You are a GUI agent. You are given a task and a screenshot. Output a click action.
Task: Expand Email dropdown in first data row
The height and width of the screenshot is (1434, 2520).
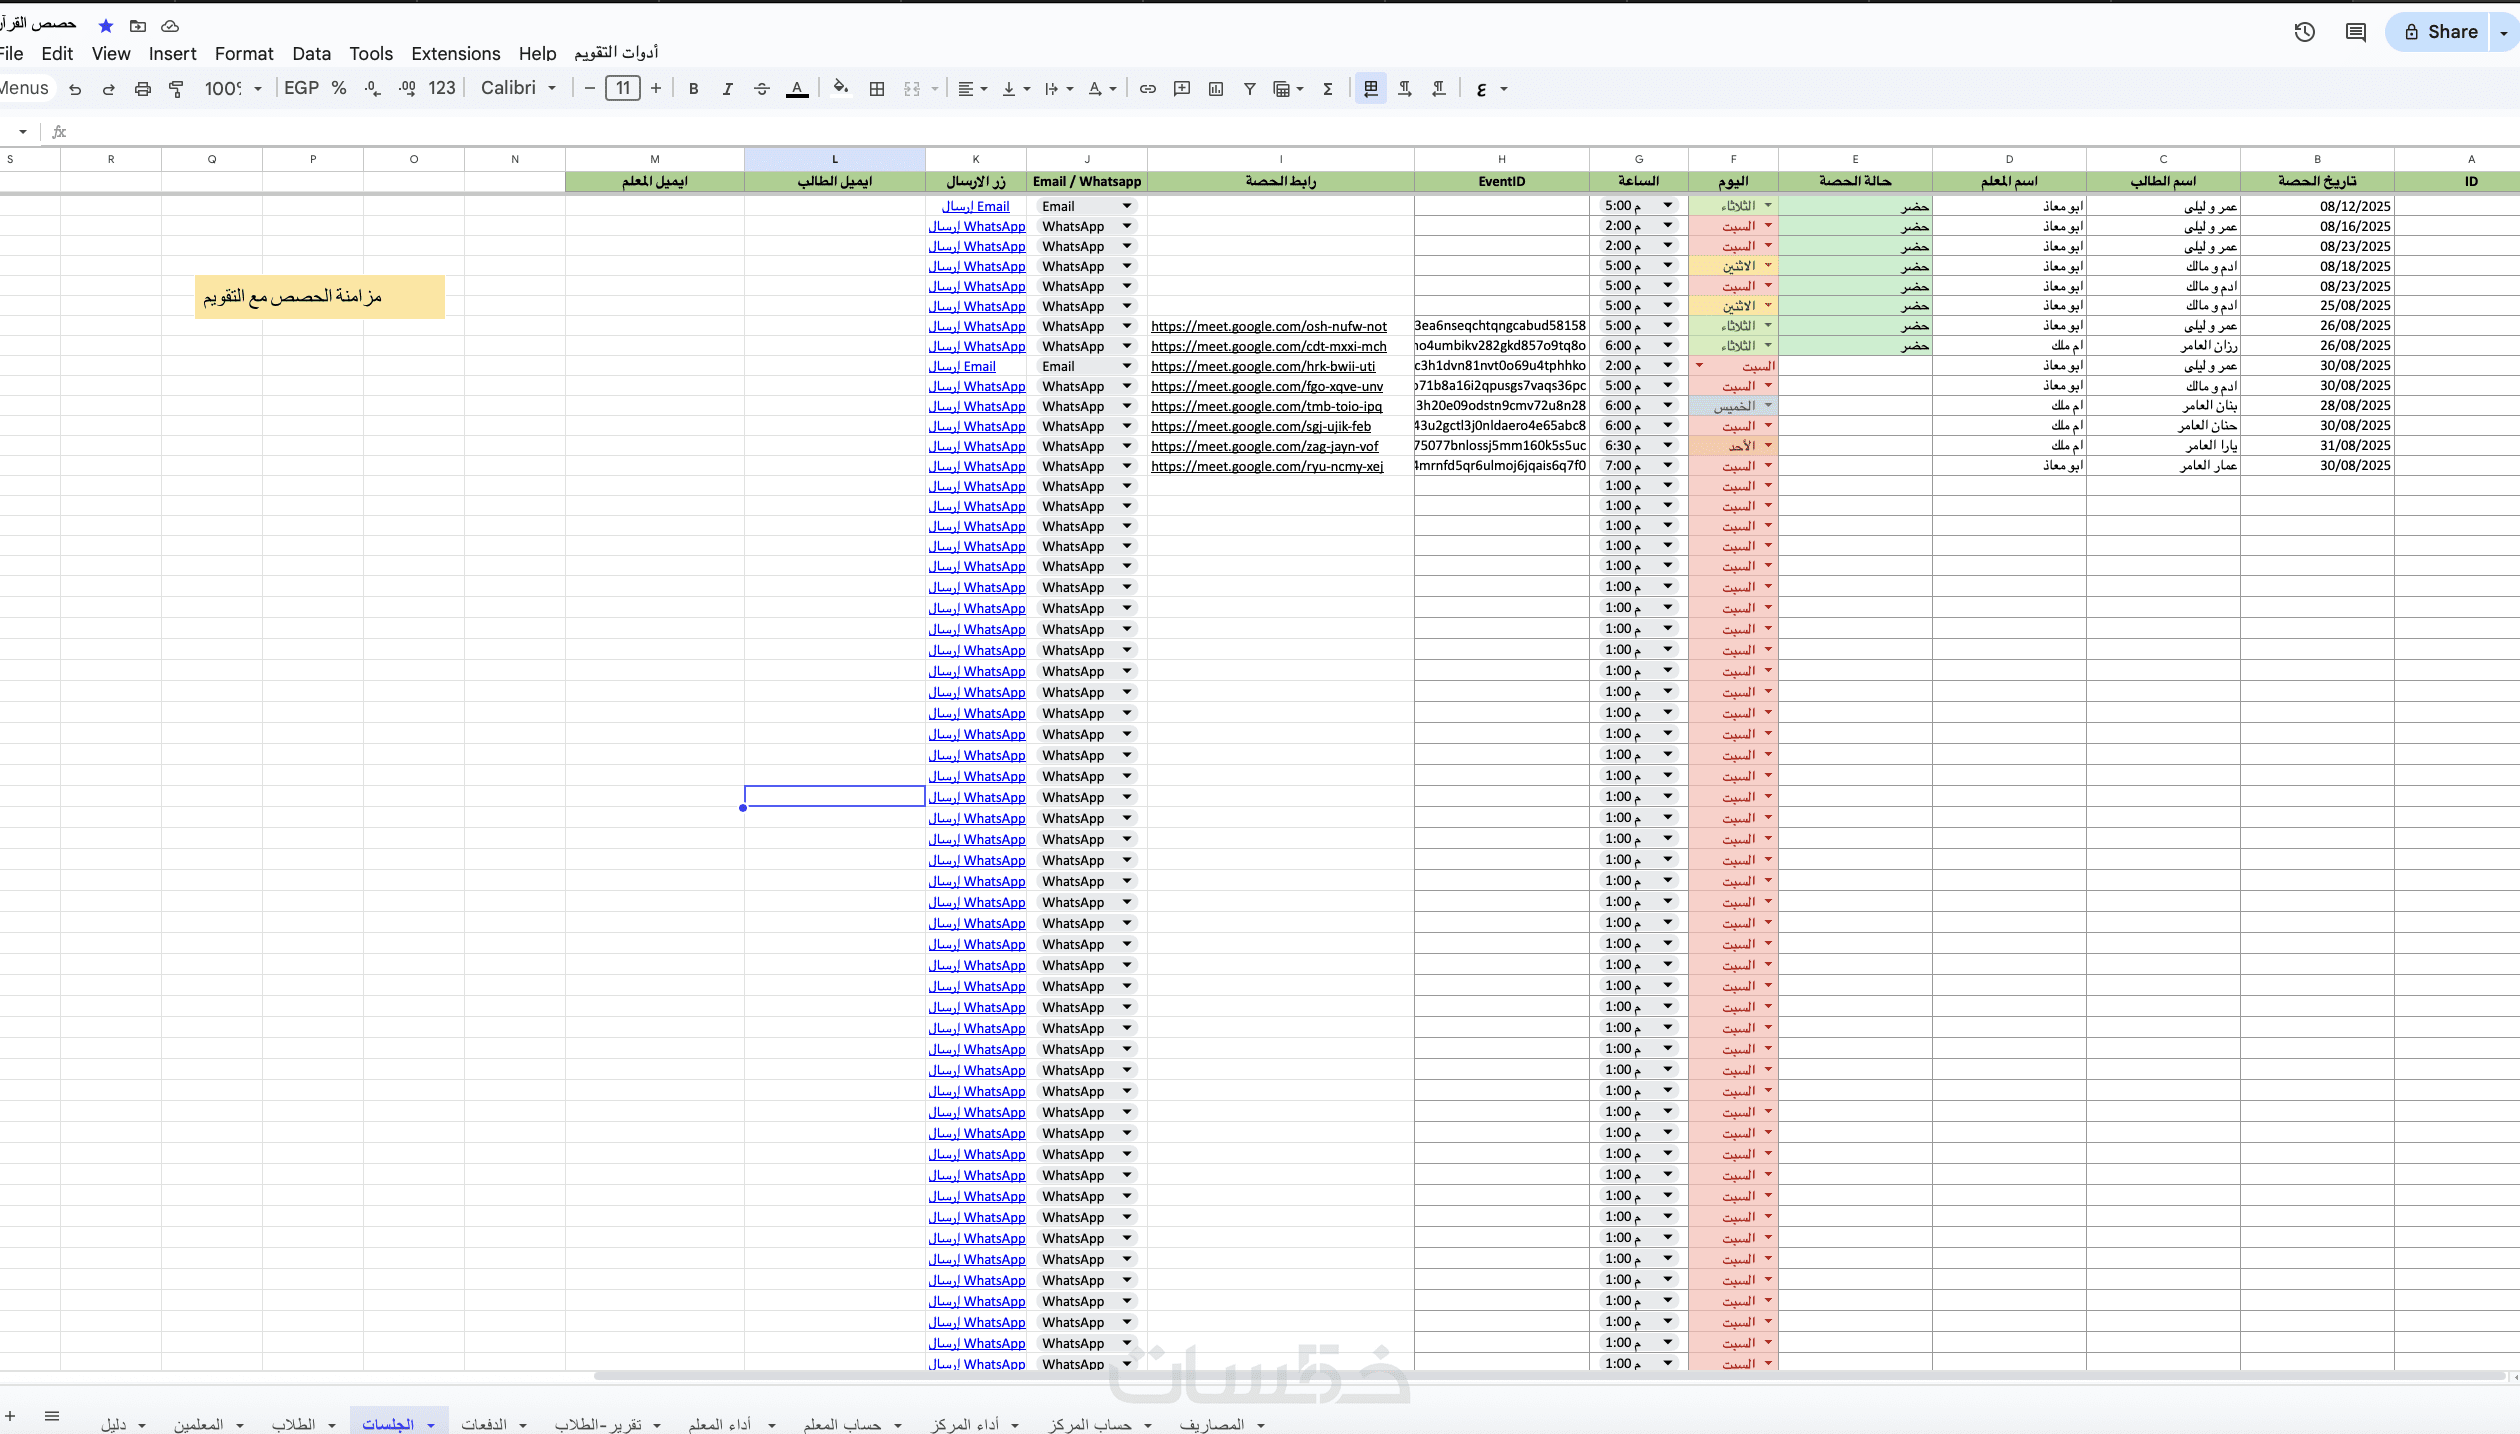pyautogui.click(x=1127, y=206)
